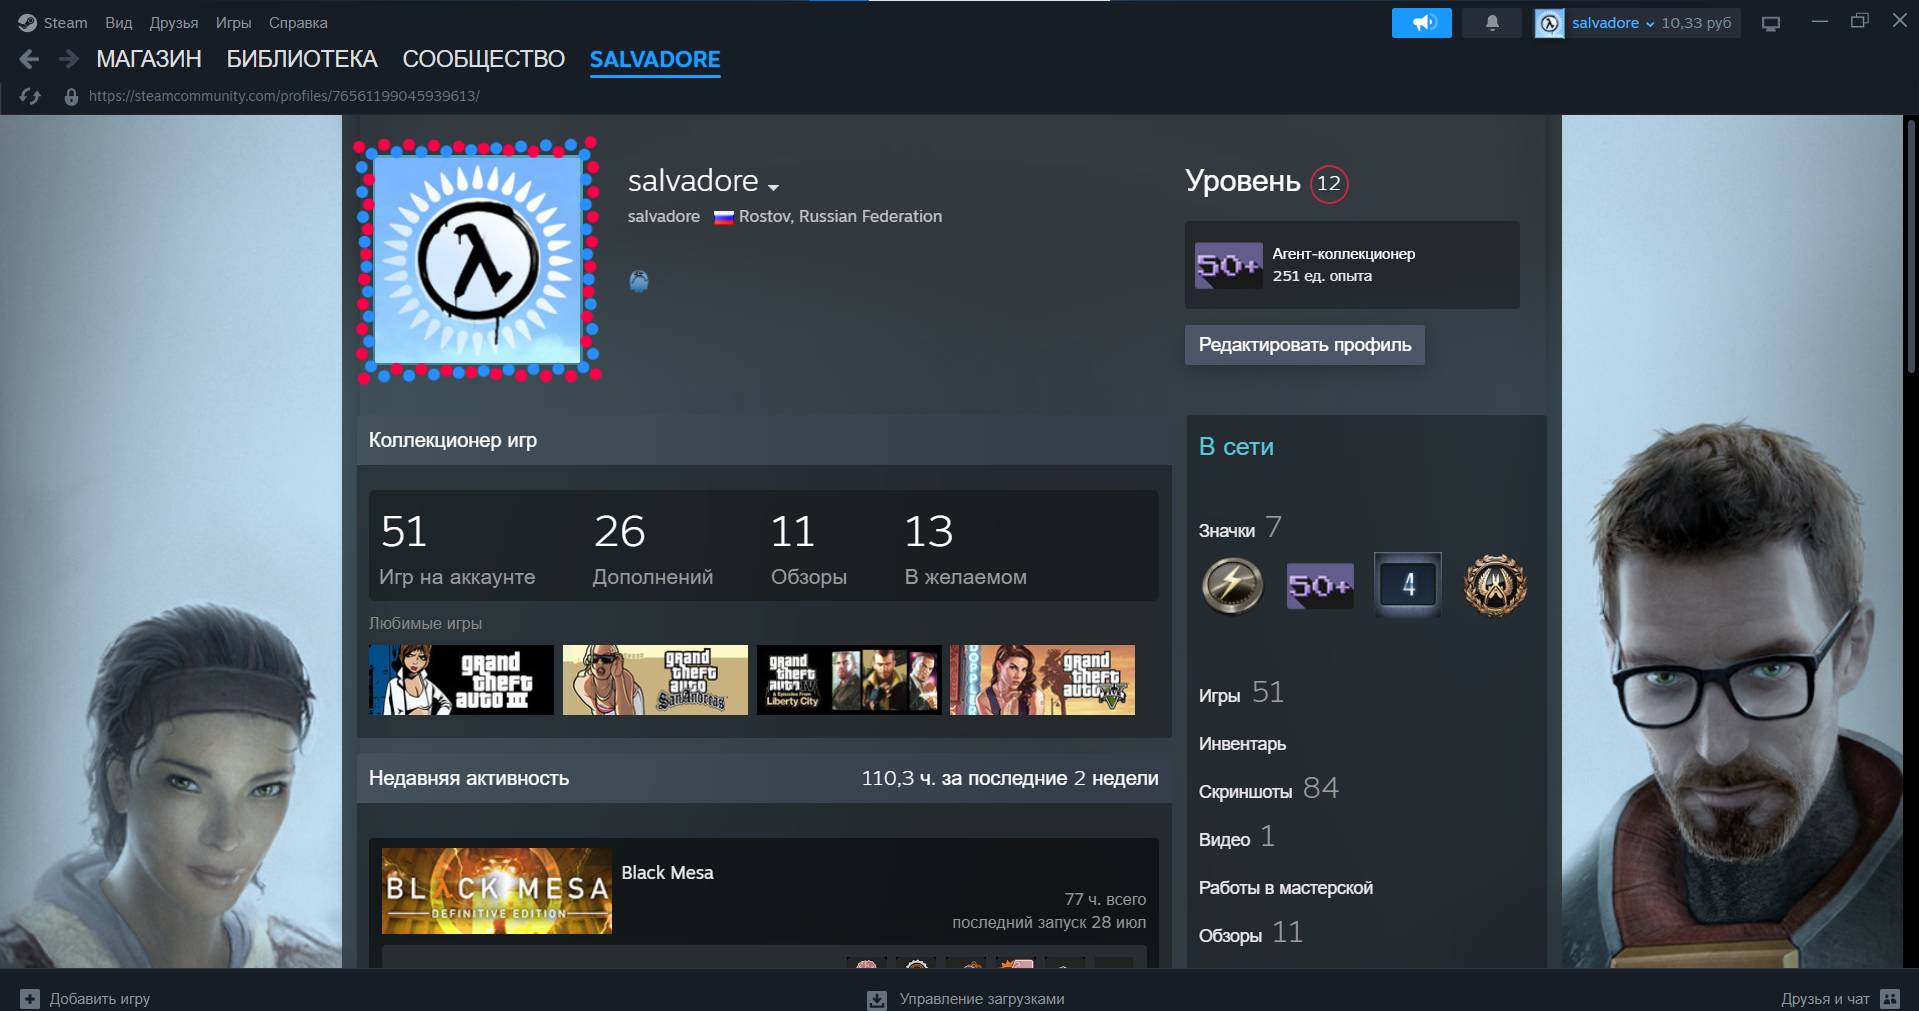Open the Steam menu
This screenshot has height=1011, width=1919.
65,22
